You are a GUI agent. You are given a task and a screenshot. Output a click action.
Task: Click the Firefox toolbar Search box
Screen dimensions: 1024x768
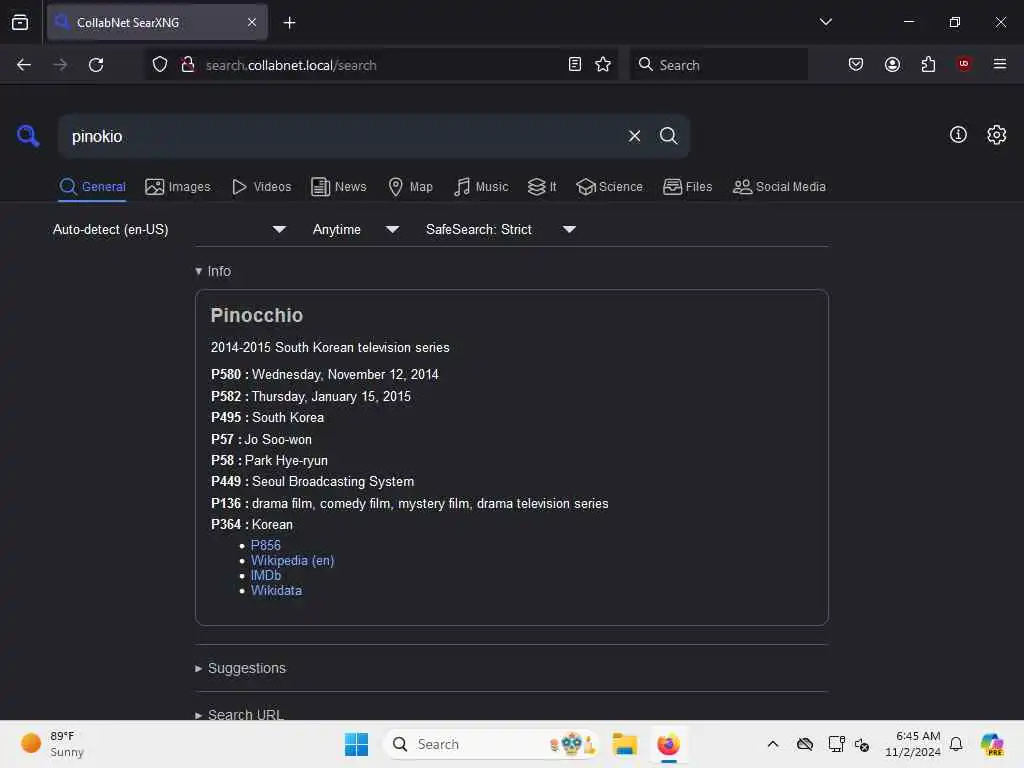[x=718, y=65]
